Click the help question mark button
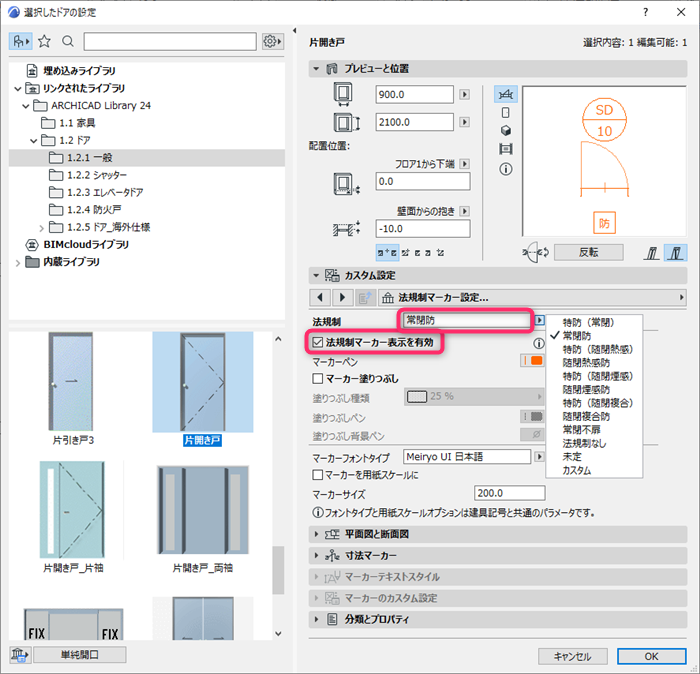 [646, 12]
